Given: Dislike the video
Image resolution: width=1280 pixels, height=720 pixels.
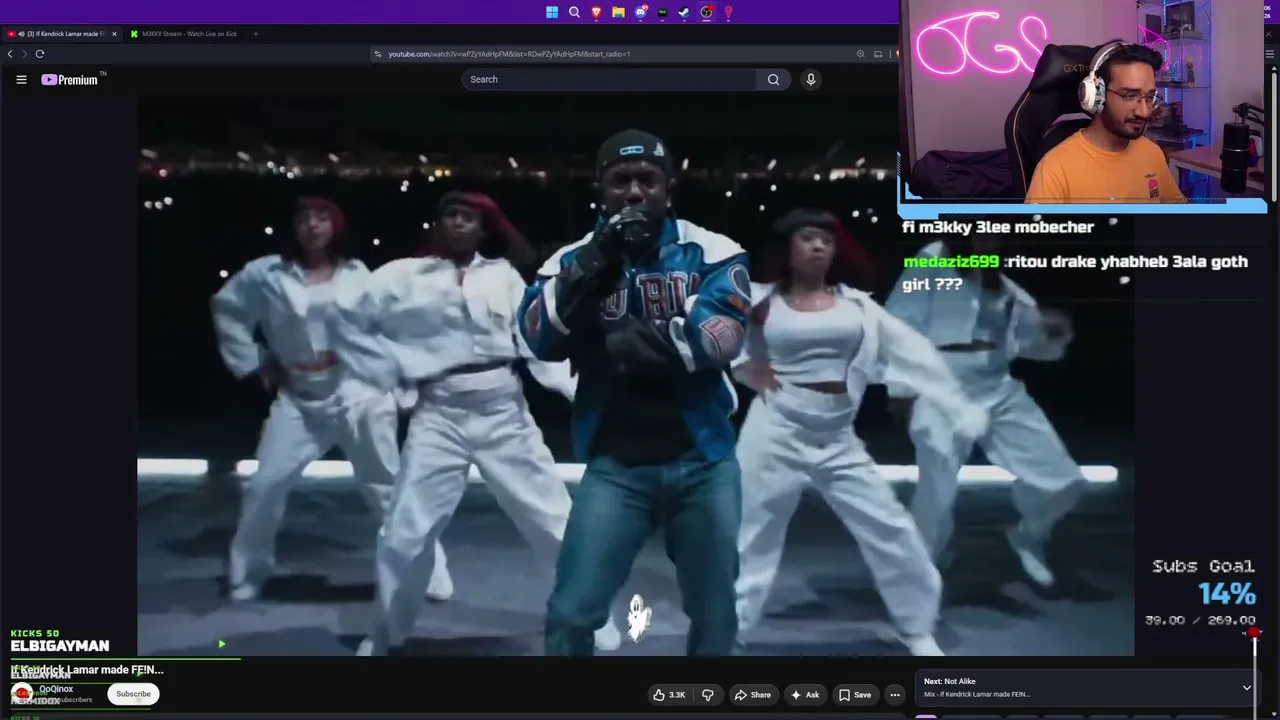Looking at the screenshot, I should [x=708, y=695].
